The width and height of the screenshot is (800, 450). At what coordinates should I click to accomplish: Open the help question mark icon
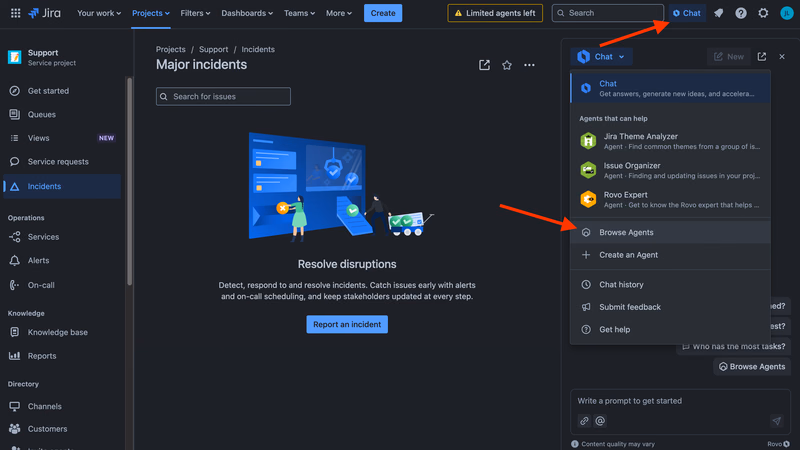click(741, 13)
